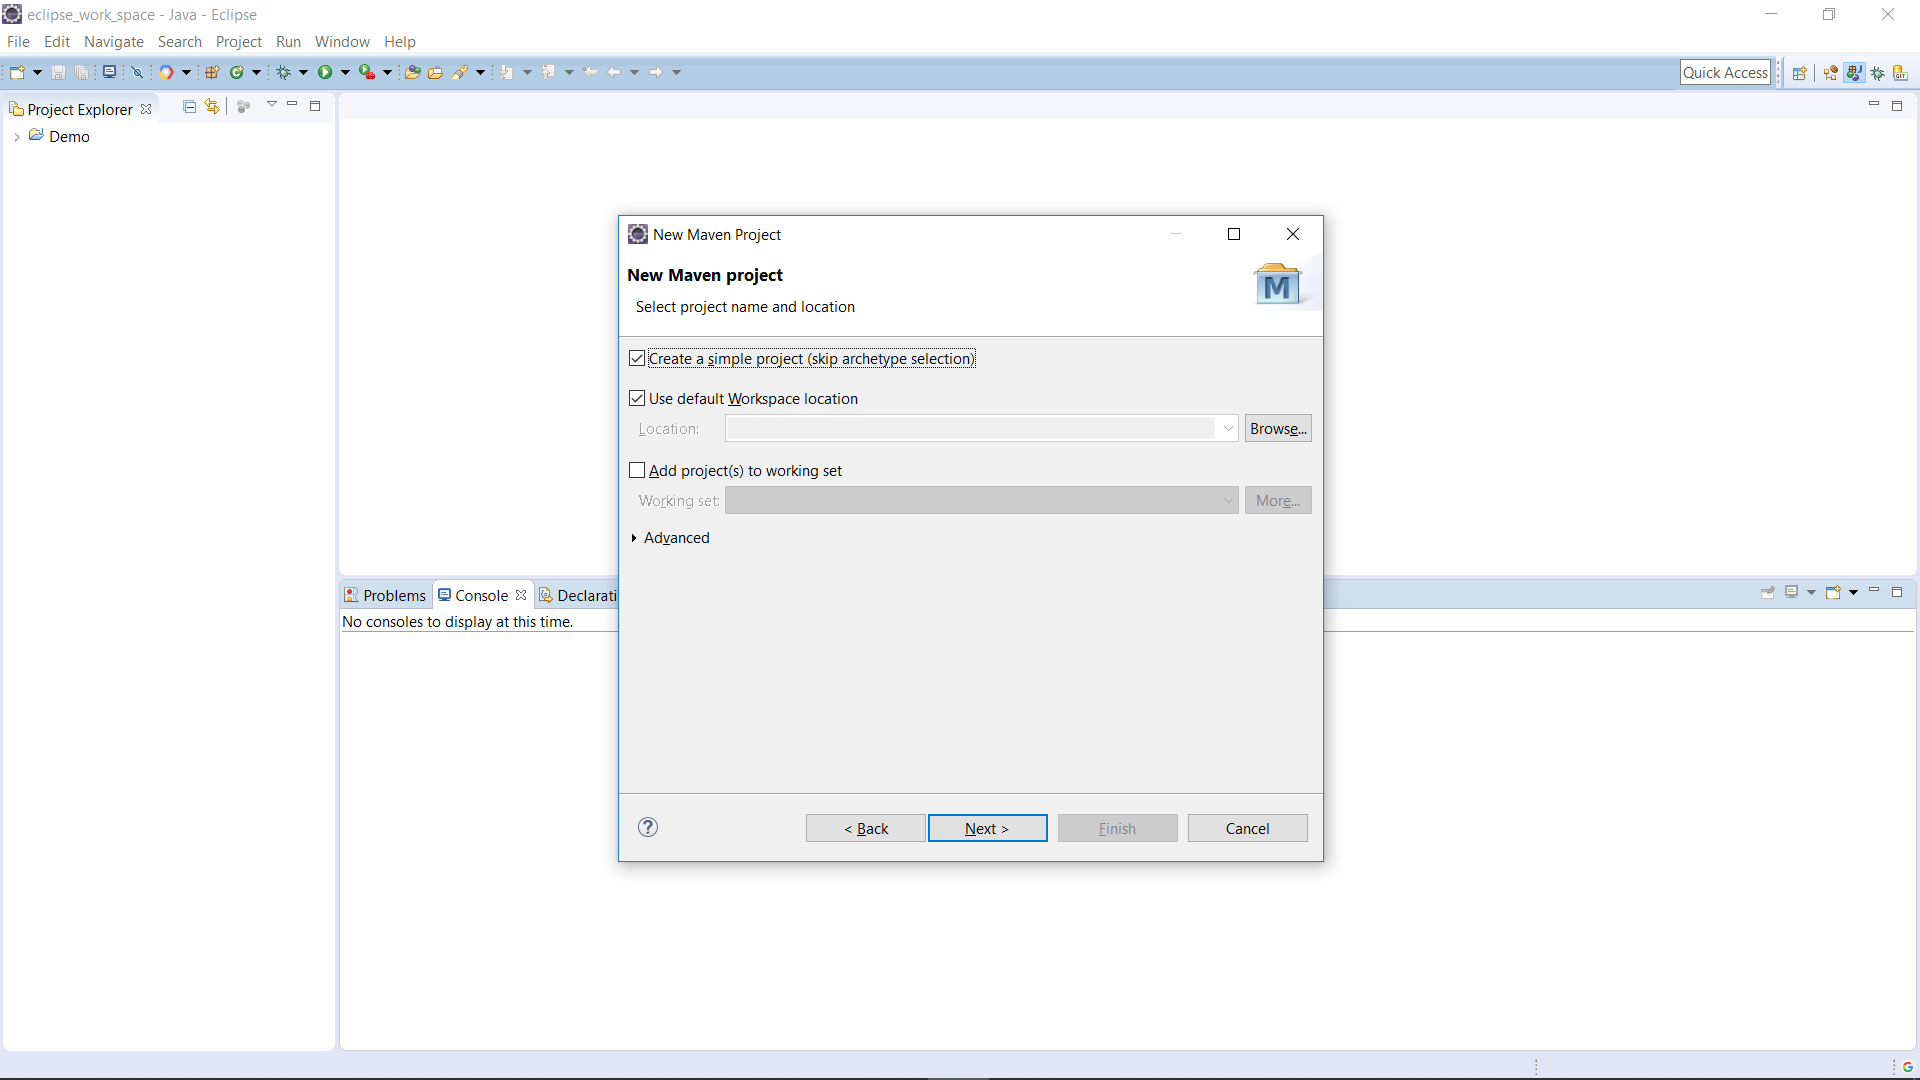Screen dimensions: 1920x1080
Task: Click the Quick Access search field
Action: (x=1725, y=72)
